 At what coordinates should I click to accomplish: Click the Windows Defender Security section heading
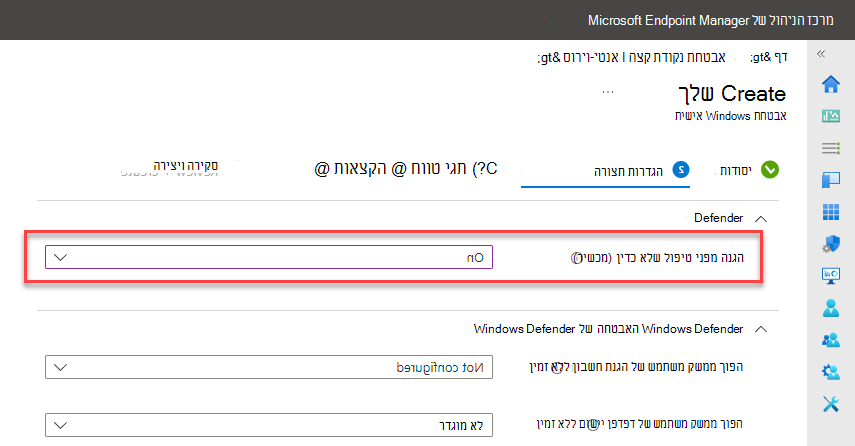coord(608,329)
